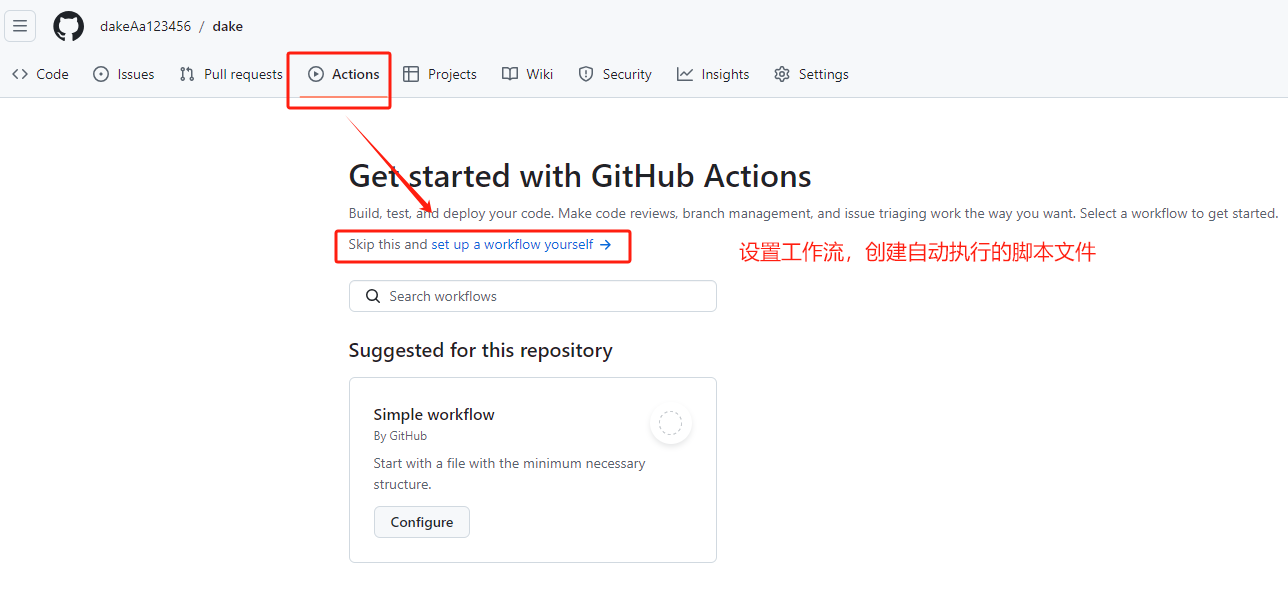Click the Security shield icon
1288x590 pixels.
click(586, 74)
